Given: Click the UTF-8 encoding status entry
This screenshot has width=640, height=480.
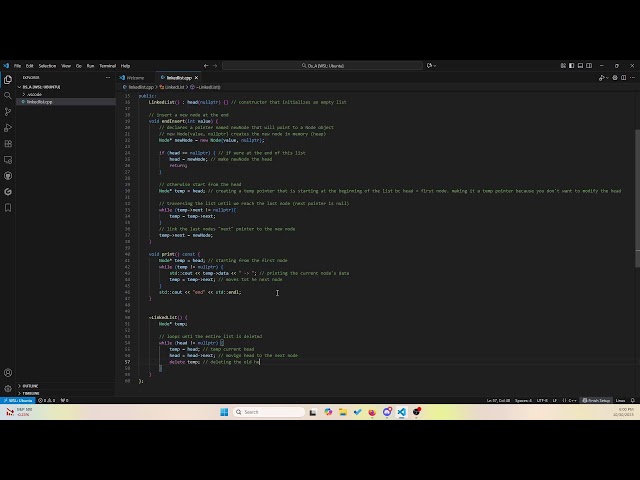Looking at the screenshot, I should 542,400.
